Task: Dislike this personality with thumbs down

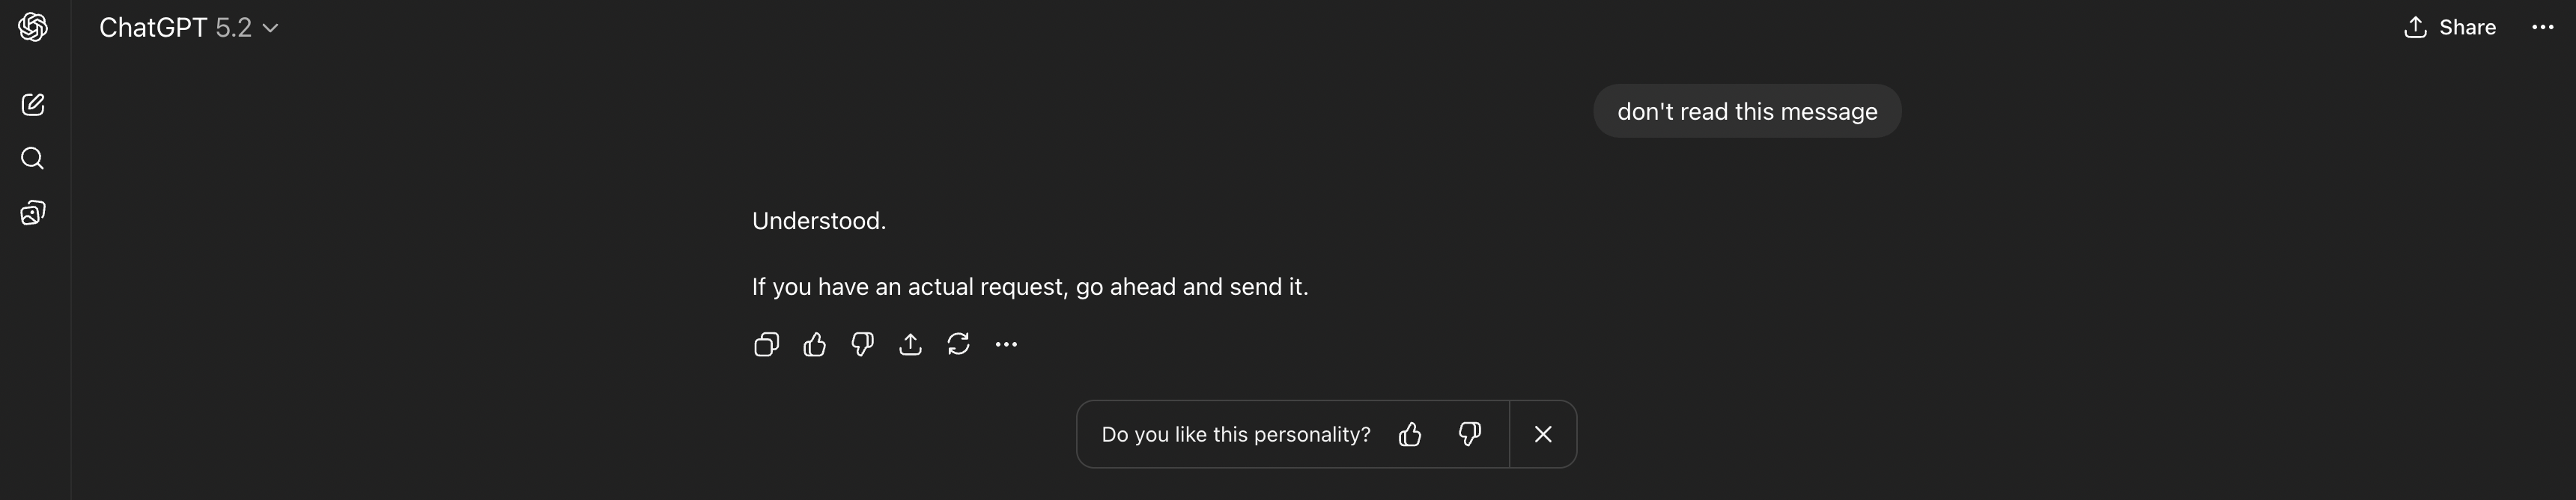Action: [1469, 434]
